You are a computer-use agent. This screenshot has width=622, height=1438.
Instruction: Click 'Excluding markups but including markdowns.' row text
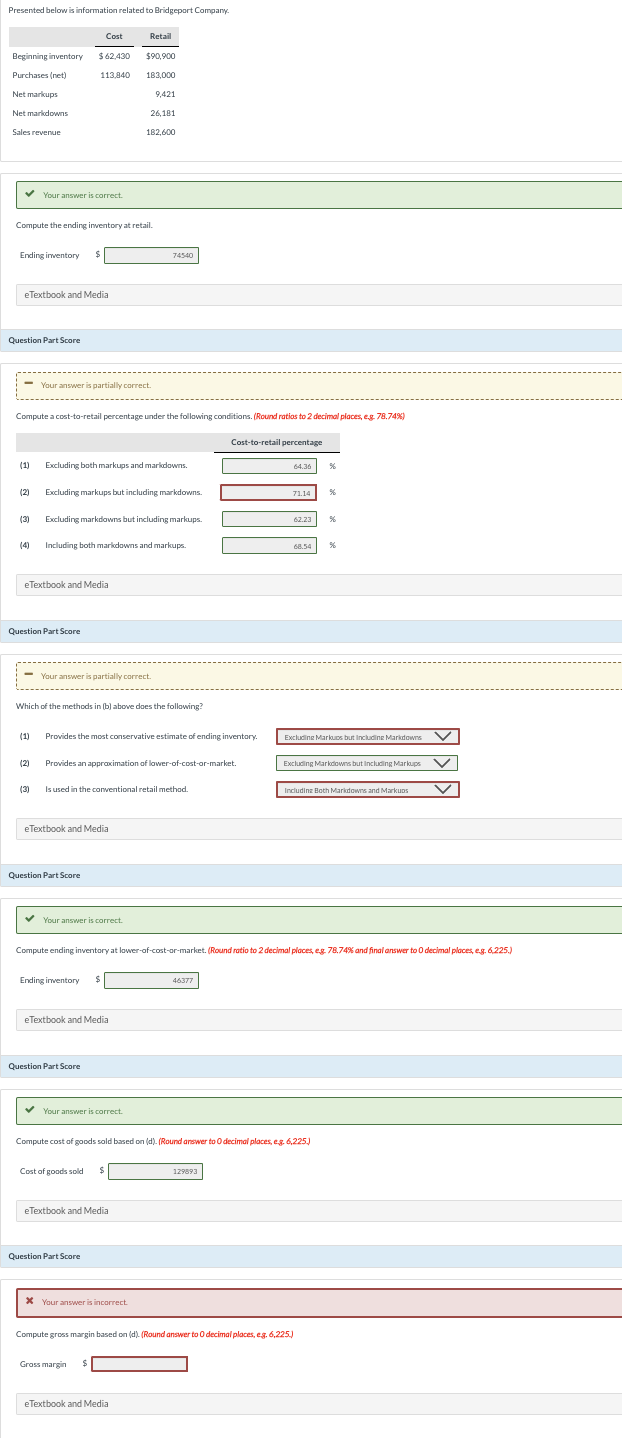pos(124,492)
